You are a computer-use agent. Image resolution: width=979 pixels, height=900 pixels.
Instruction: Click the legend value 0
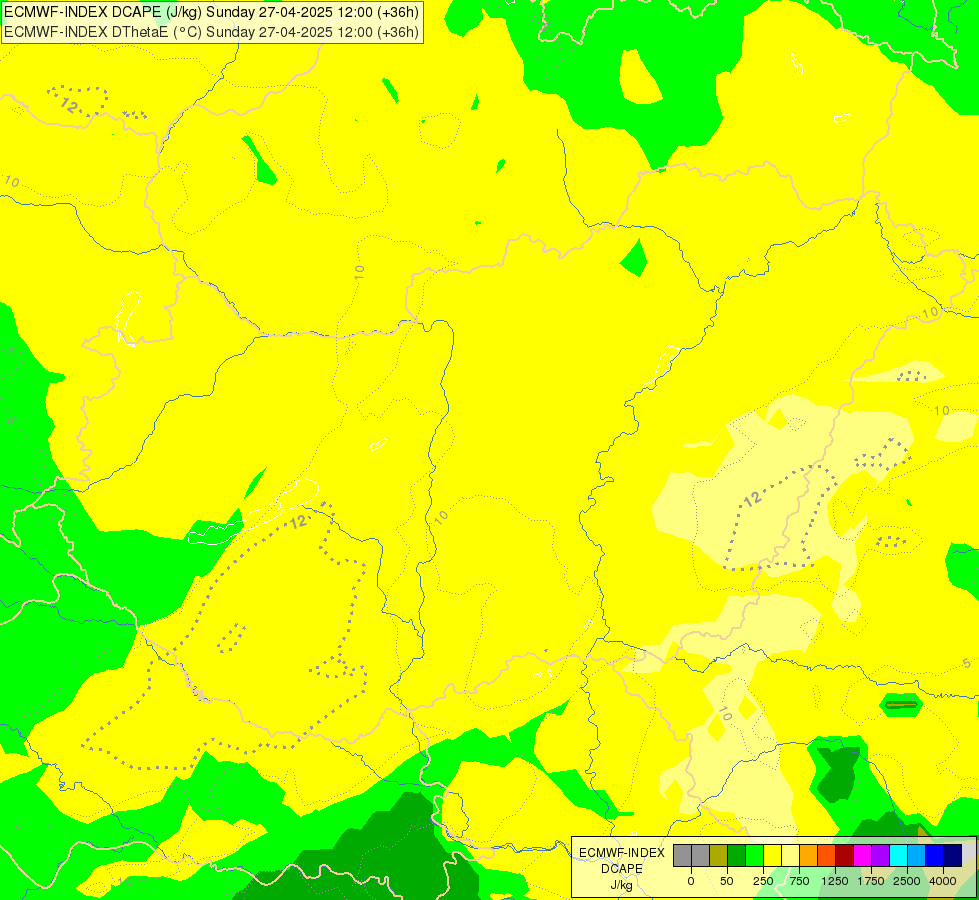point(691,881)
